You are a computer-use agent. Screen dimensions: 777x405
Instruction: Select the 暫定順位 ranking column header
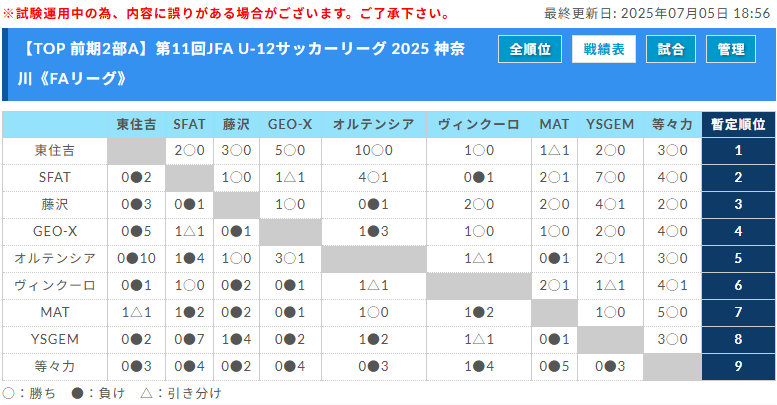738,124
